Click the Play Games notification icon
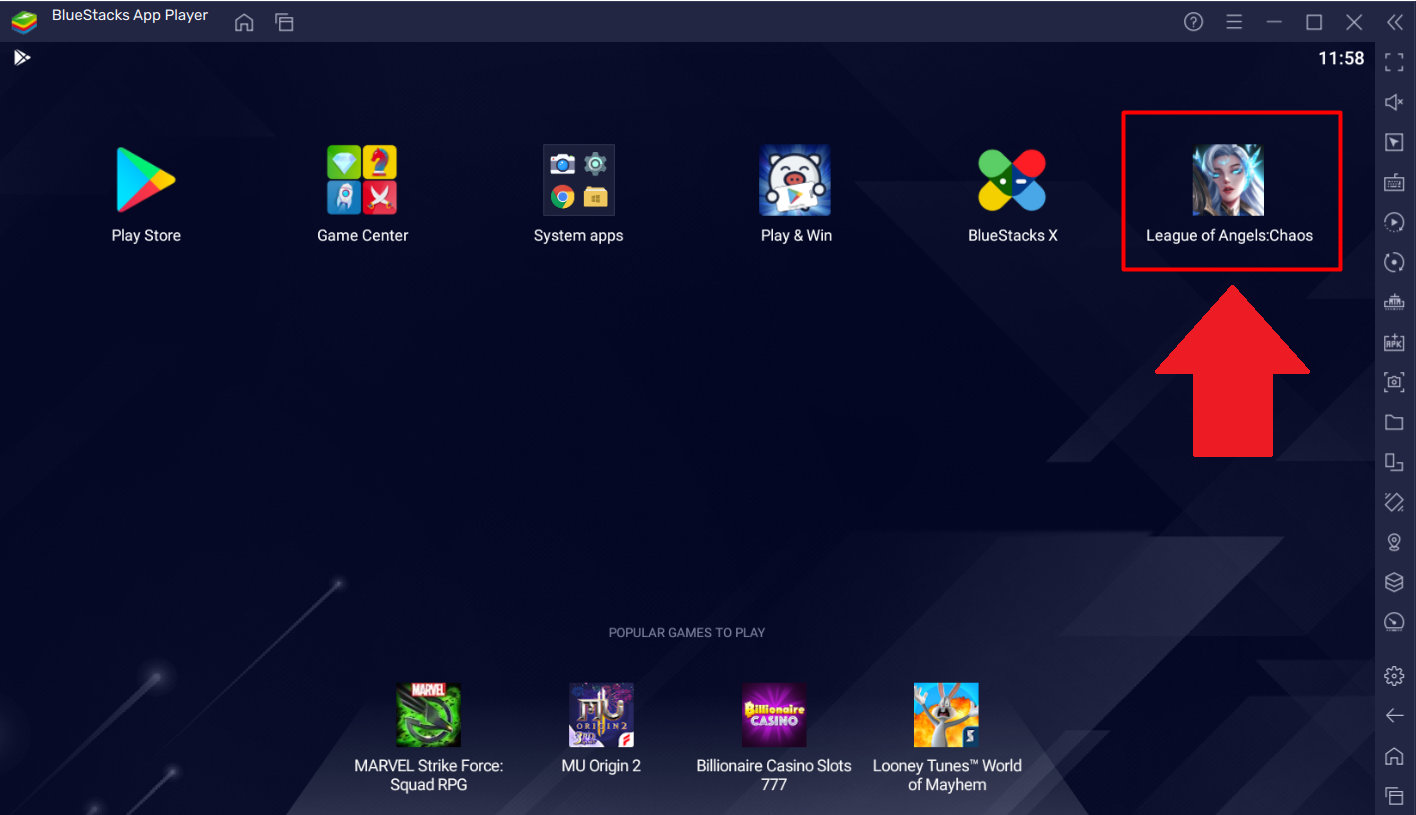The image size is (1416, 815). [22, 58]
